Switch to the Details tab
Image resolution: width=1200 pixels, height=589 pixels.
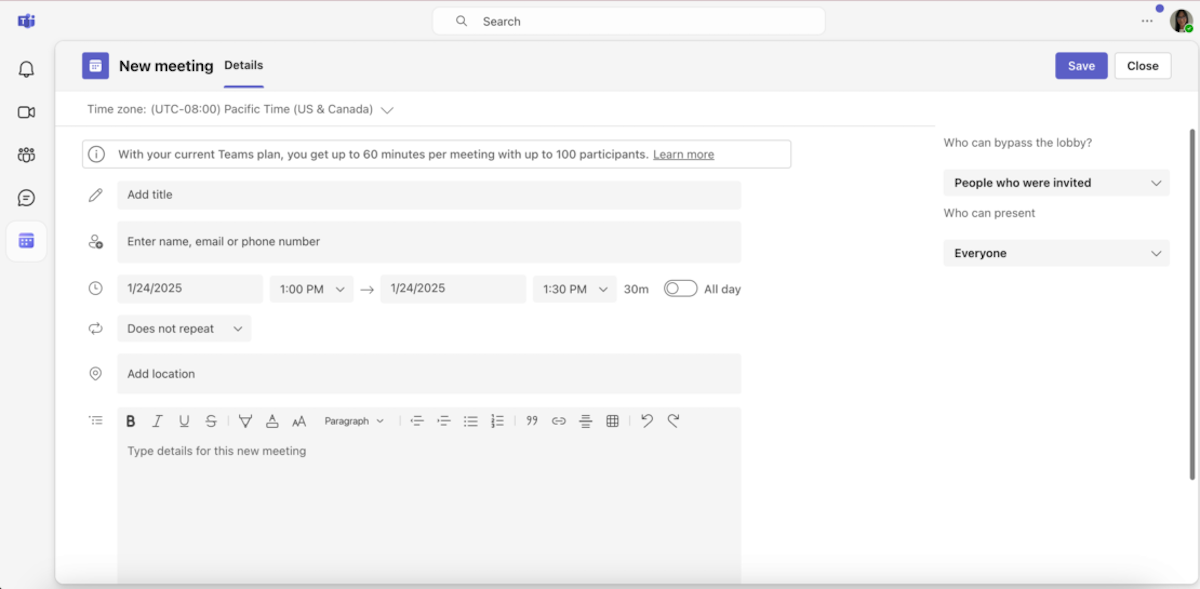tap(243, 65)
